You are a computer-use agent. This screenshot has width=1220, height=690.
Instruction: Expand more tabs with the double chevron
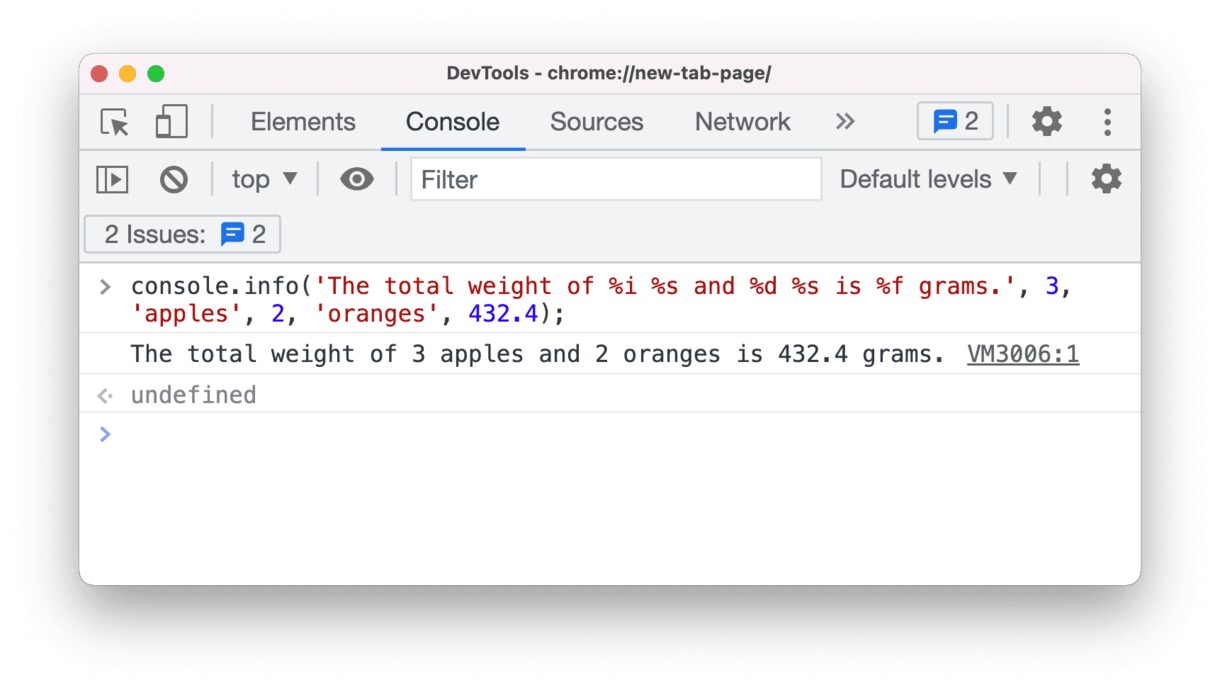pos(845,122)
